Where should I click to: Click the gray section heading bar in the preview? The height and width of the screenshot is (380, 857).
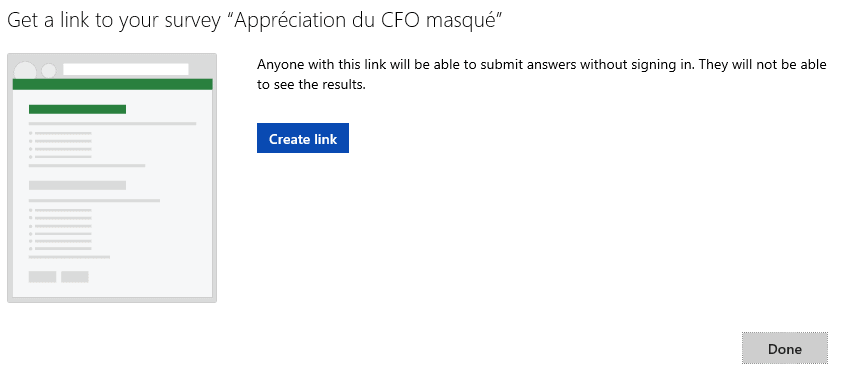point(78,185)
